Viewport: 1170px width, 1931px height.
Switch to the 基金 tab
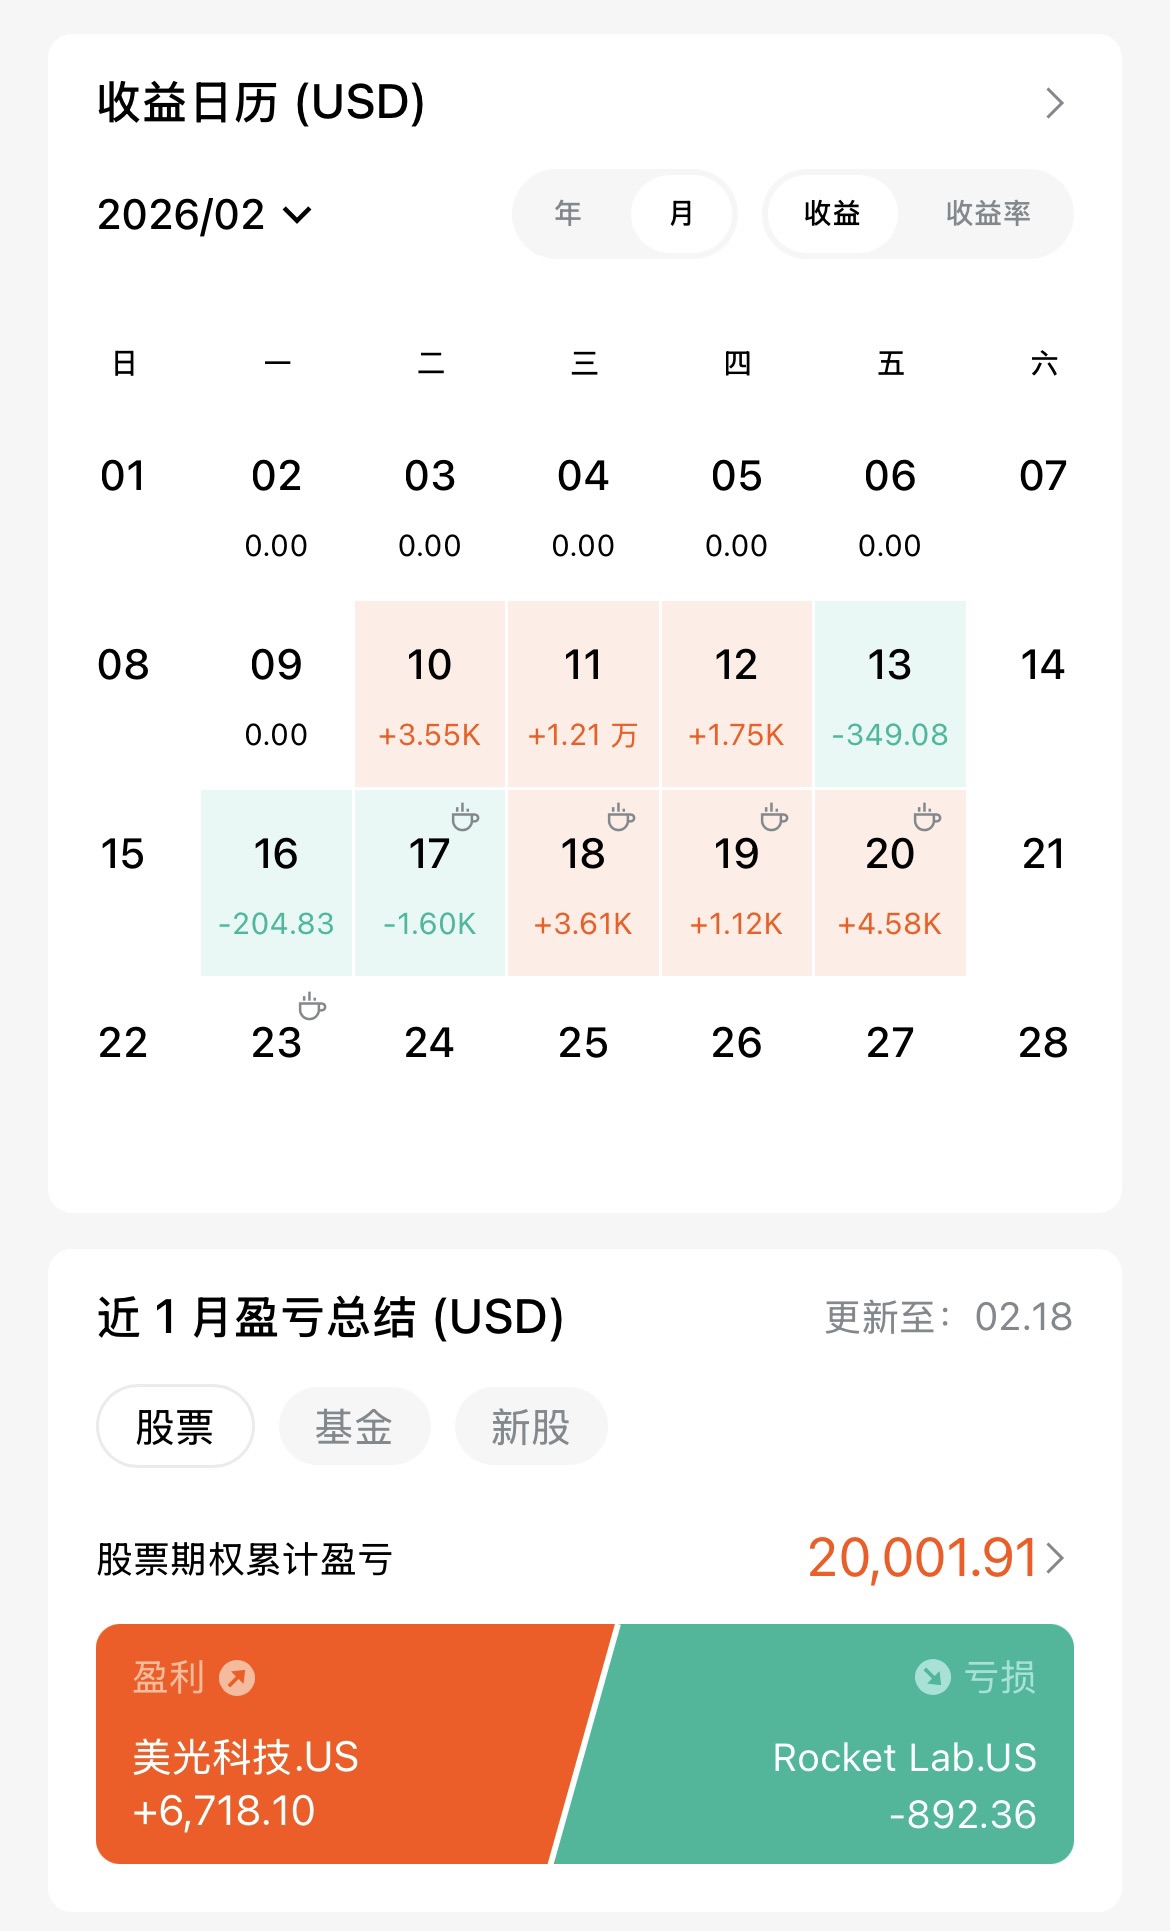click(354, 1427)
